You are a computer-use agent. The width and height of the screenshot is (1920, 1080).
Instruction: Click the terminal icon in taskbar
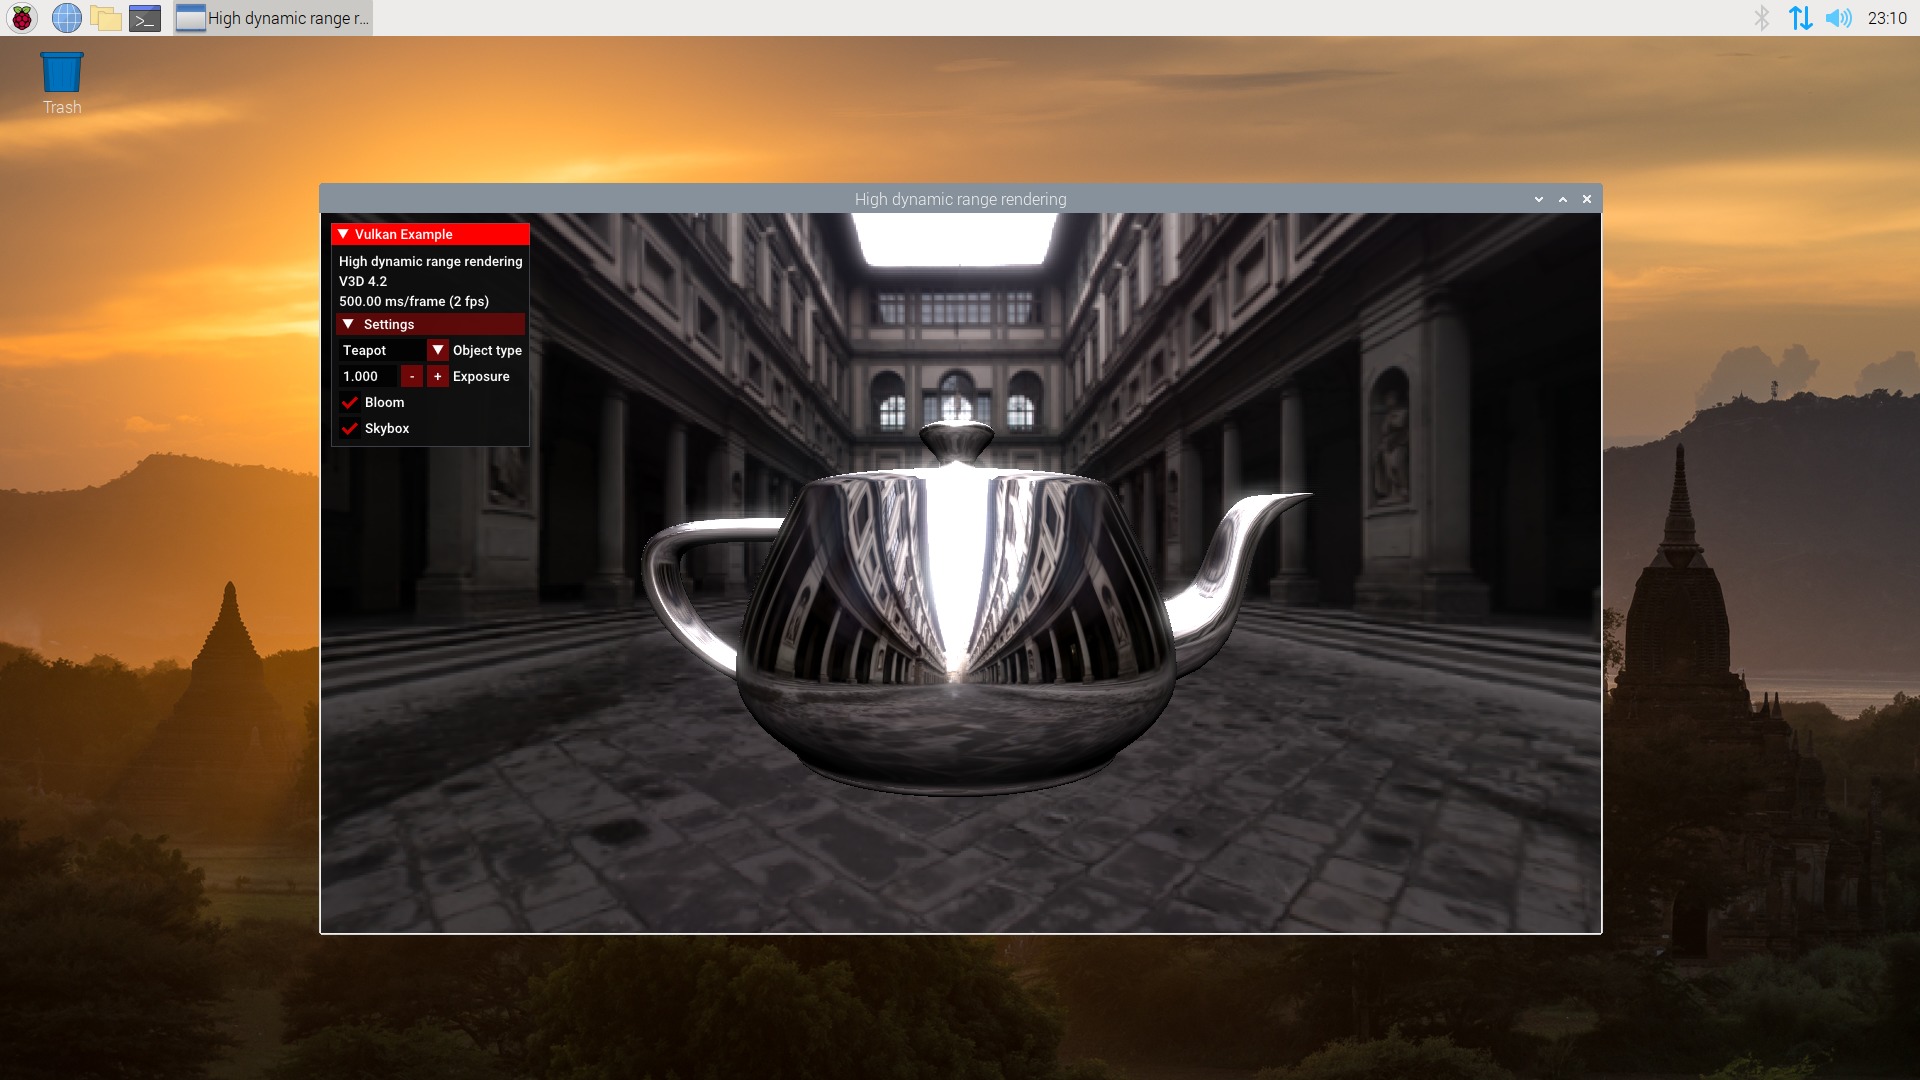point(145,18)
